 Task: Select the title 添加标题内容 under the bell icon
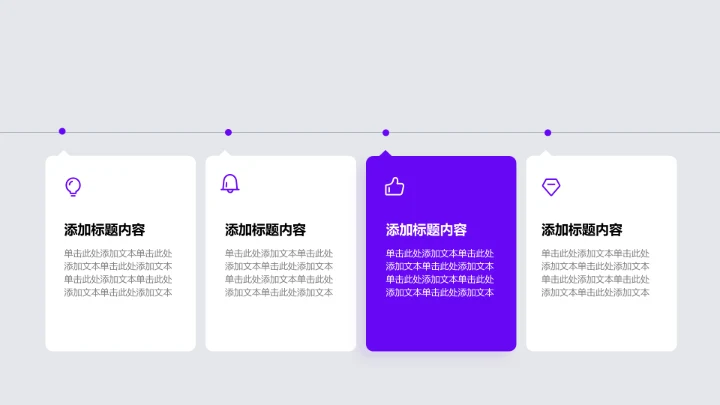(x=265, y=230)
